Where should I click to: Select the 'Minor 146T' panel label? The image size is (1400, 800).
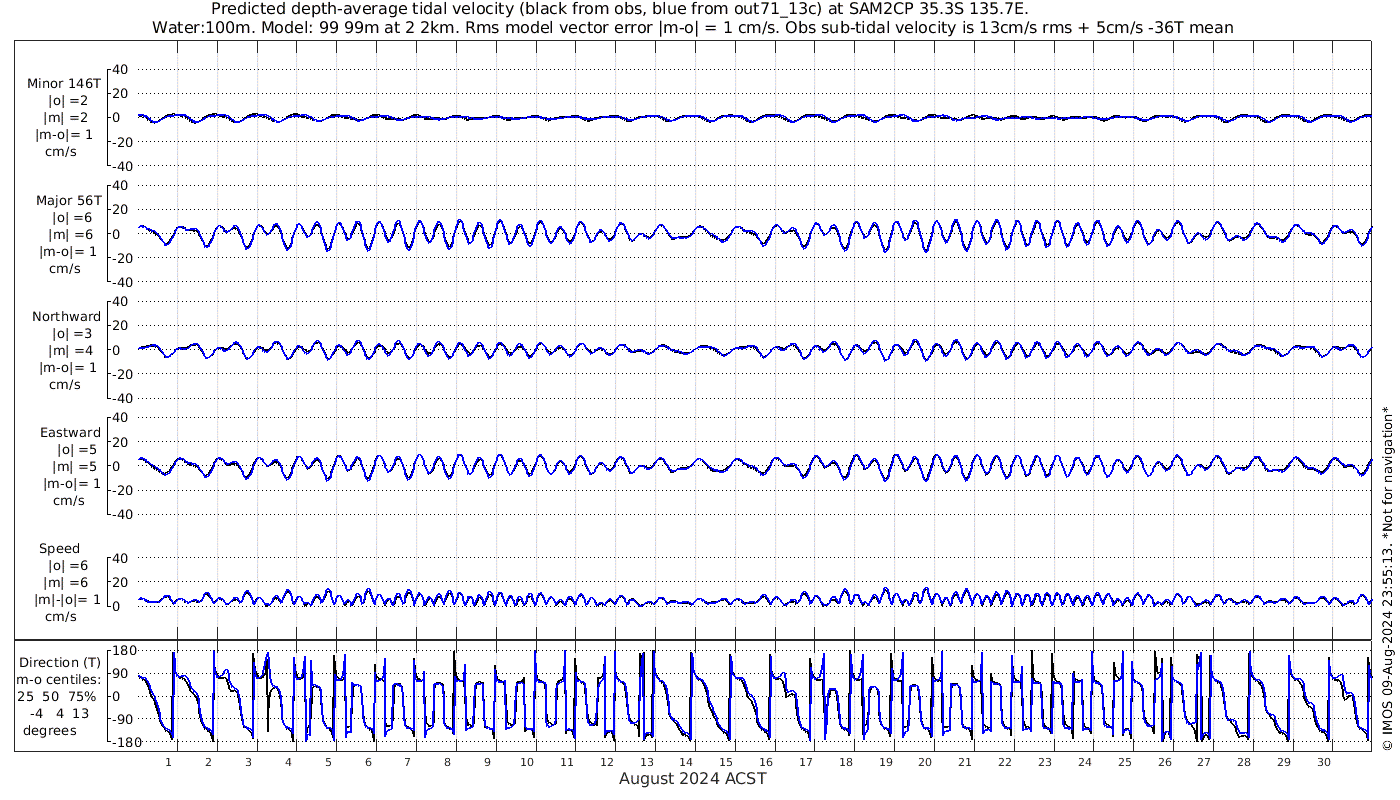tap(64, 83)
